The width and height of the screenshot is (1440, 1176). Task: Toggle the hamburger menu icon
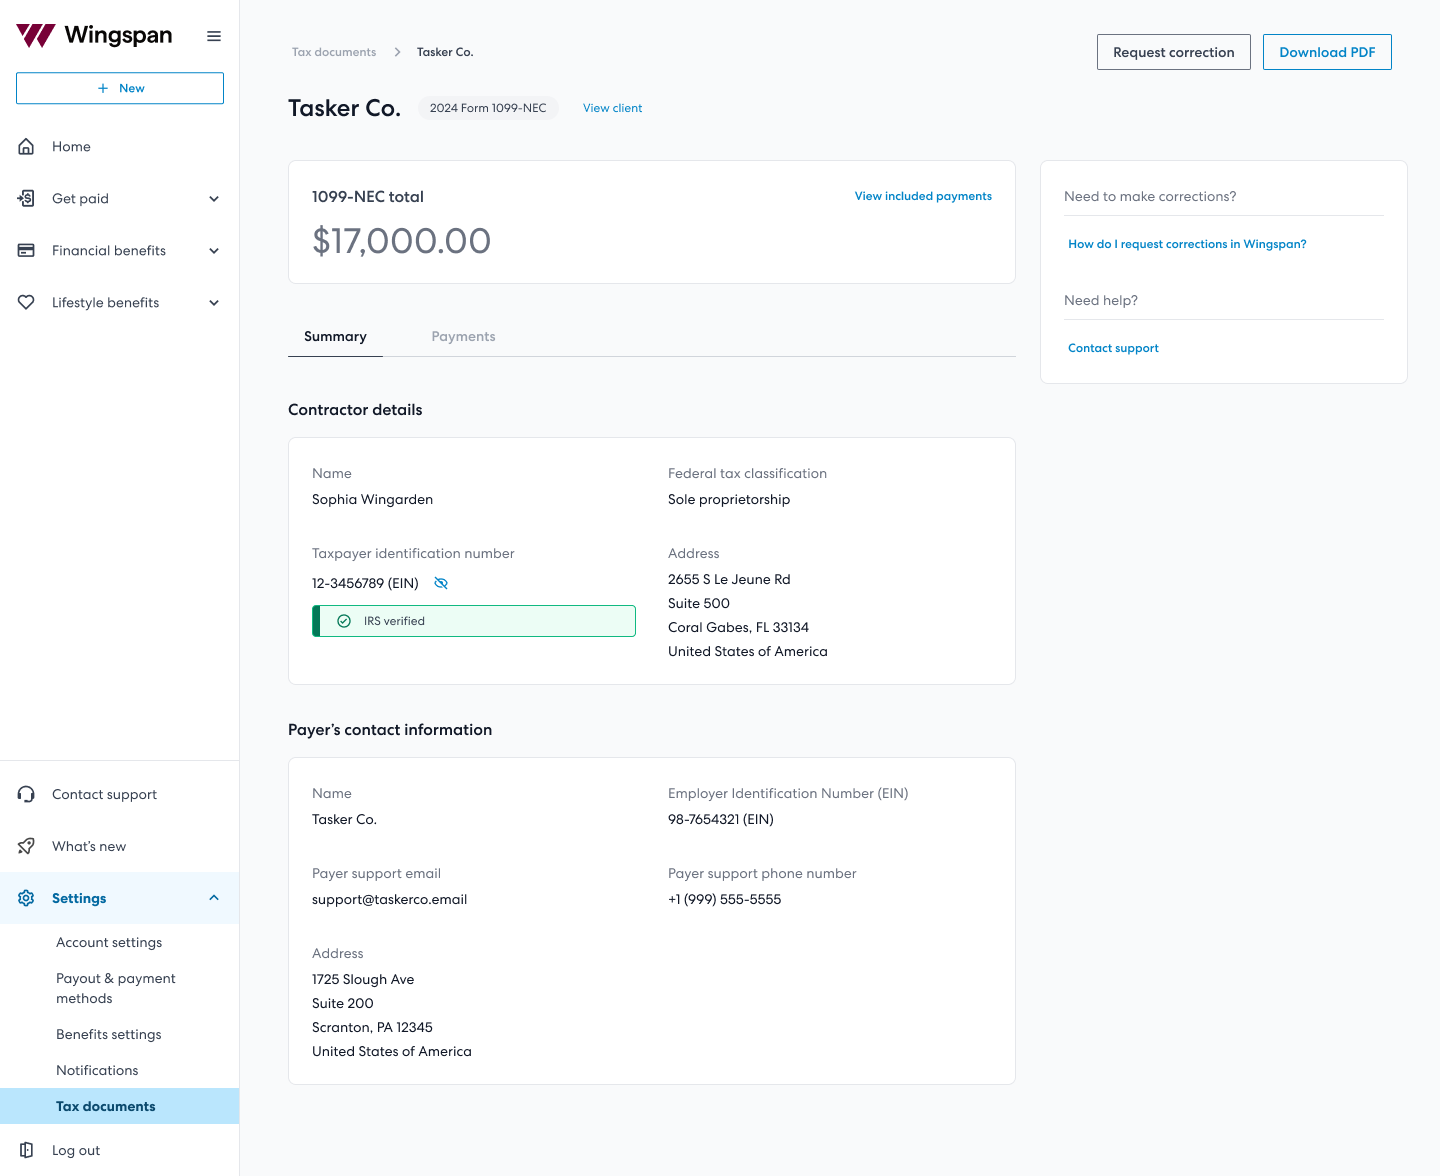point(214,36)
